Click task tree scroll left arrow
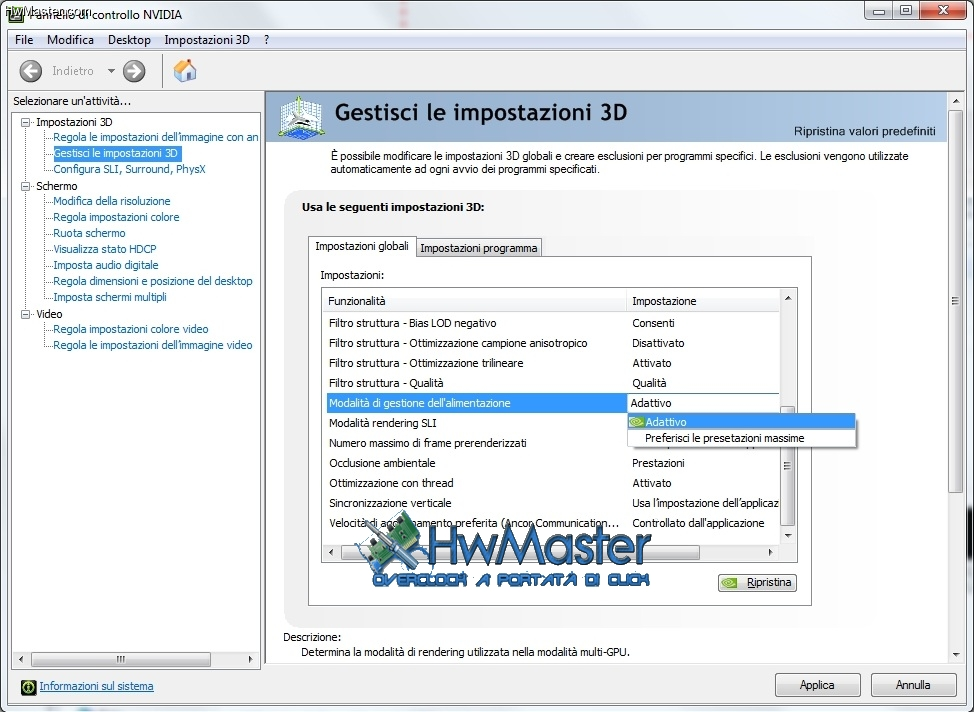 [21, 659]
